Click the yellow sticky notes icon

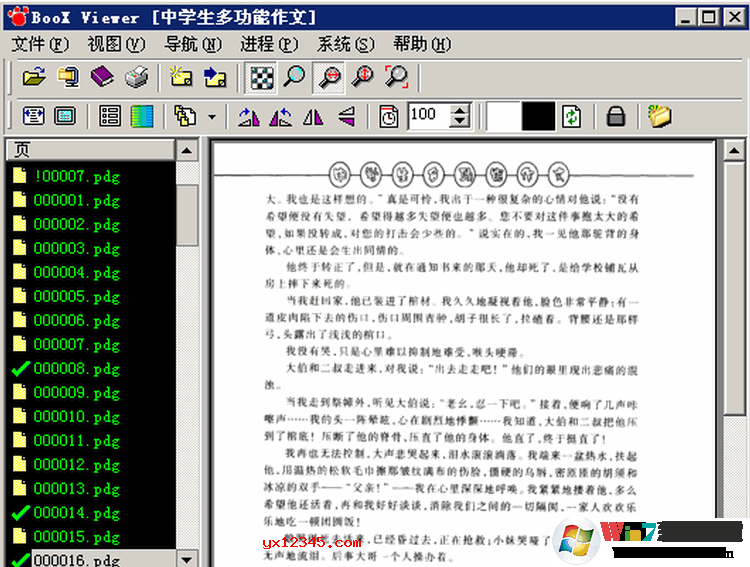(660, 116)
